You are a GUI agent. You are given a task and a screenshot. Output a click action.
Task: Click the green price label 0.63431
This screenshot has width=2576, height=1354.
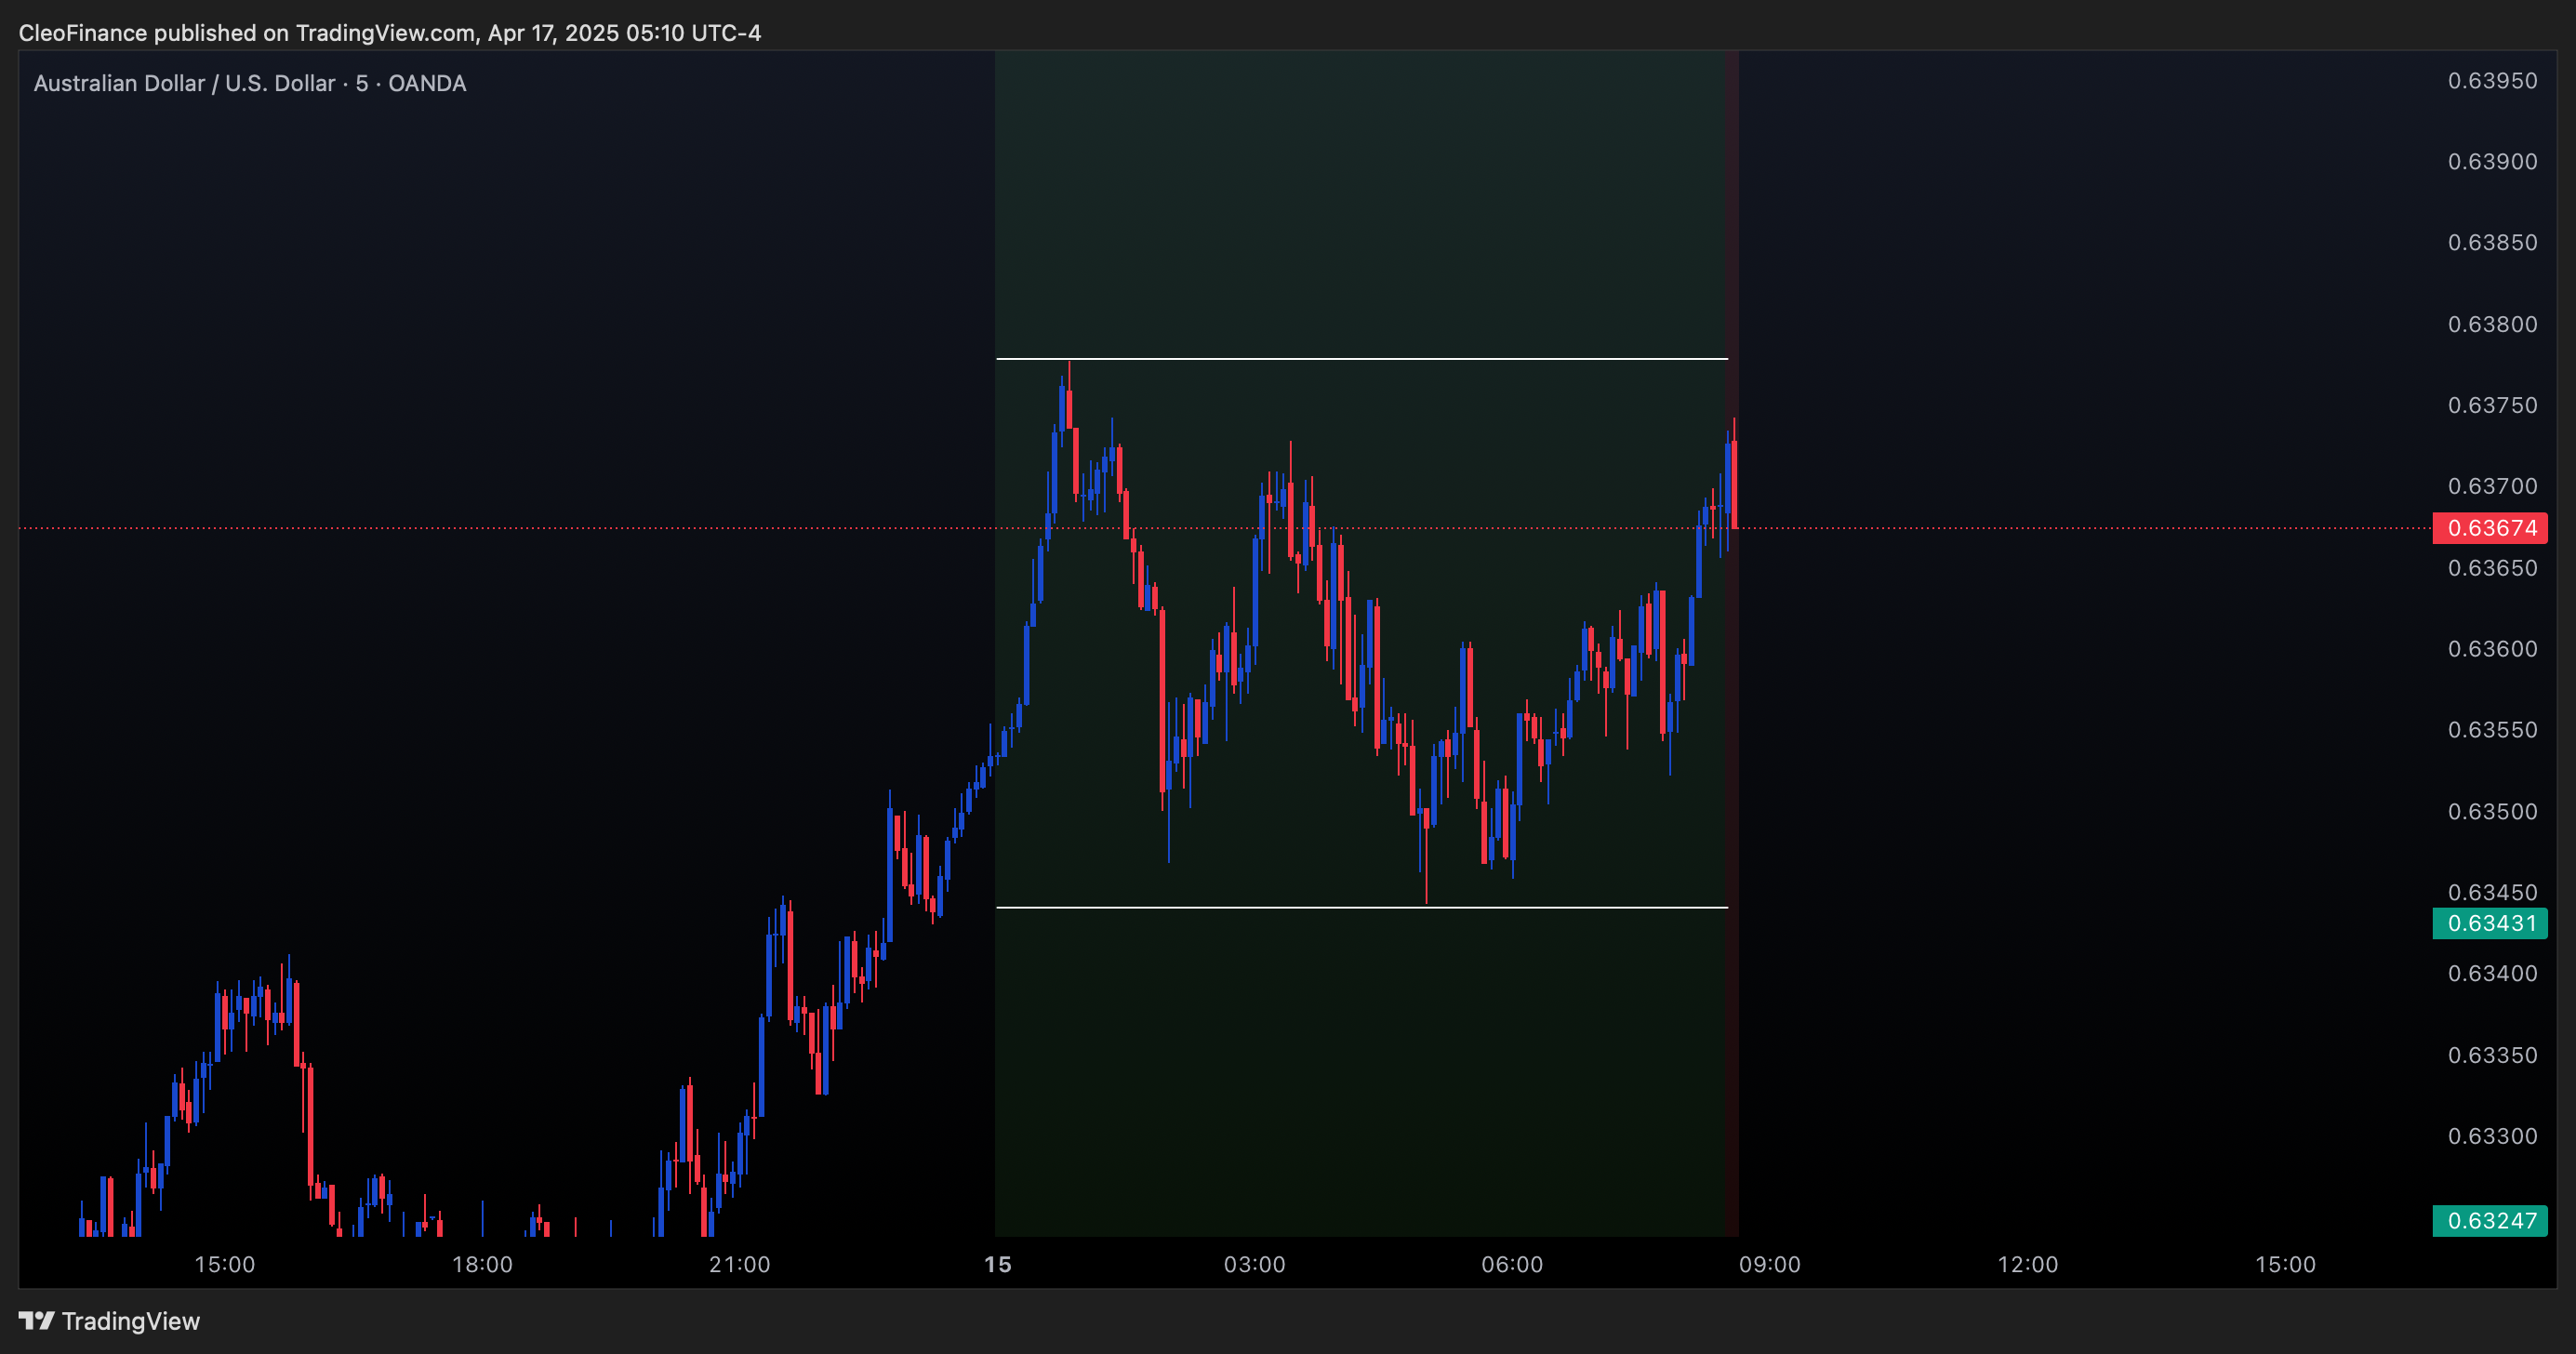2490,923
